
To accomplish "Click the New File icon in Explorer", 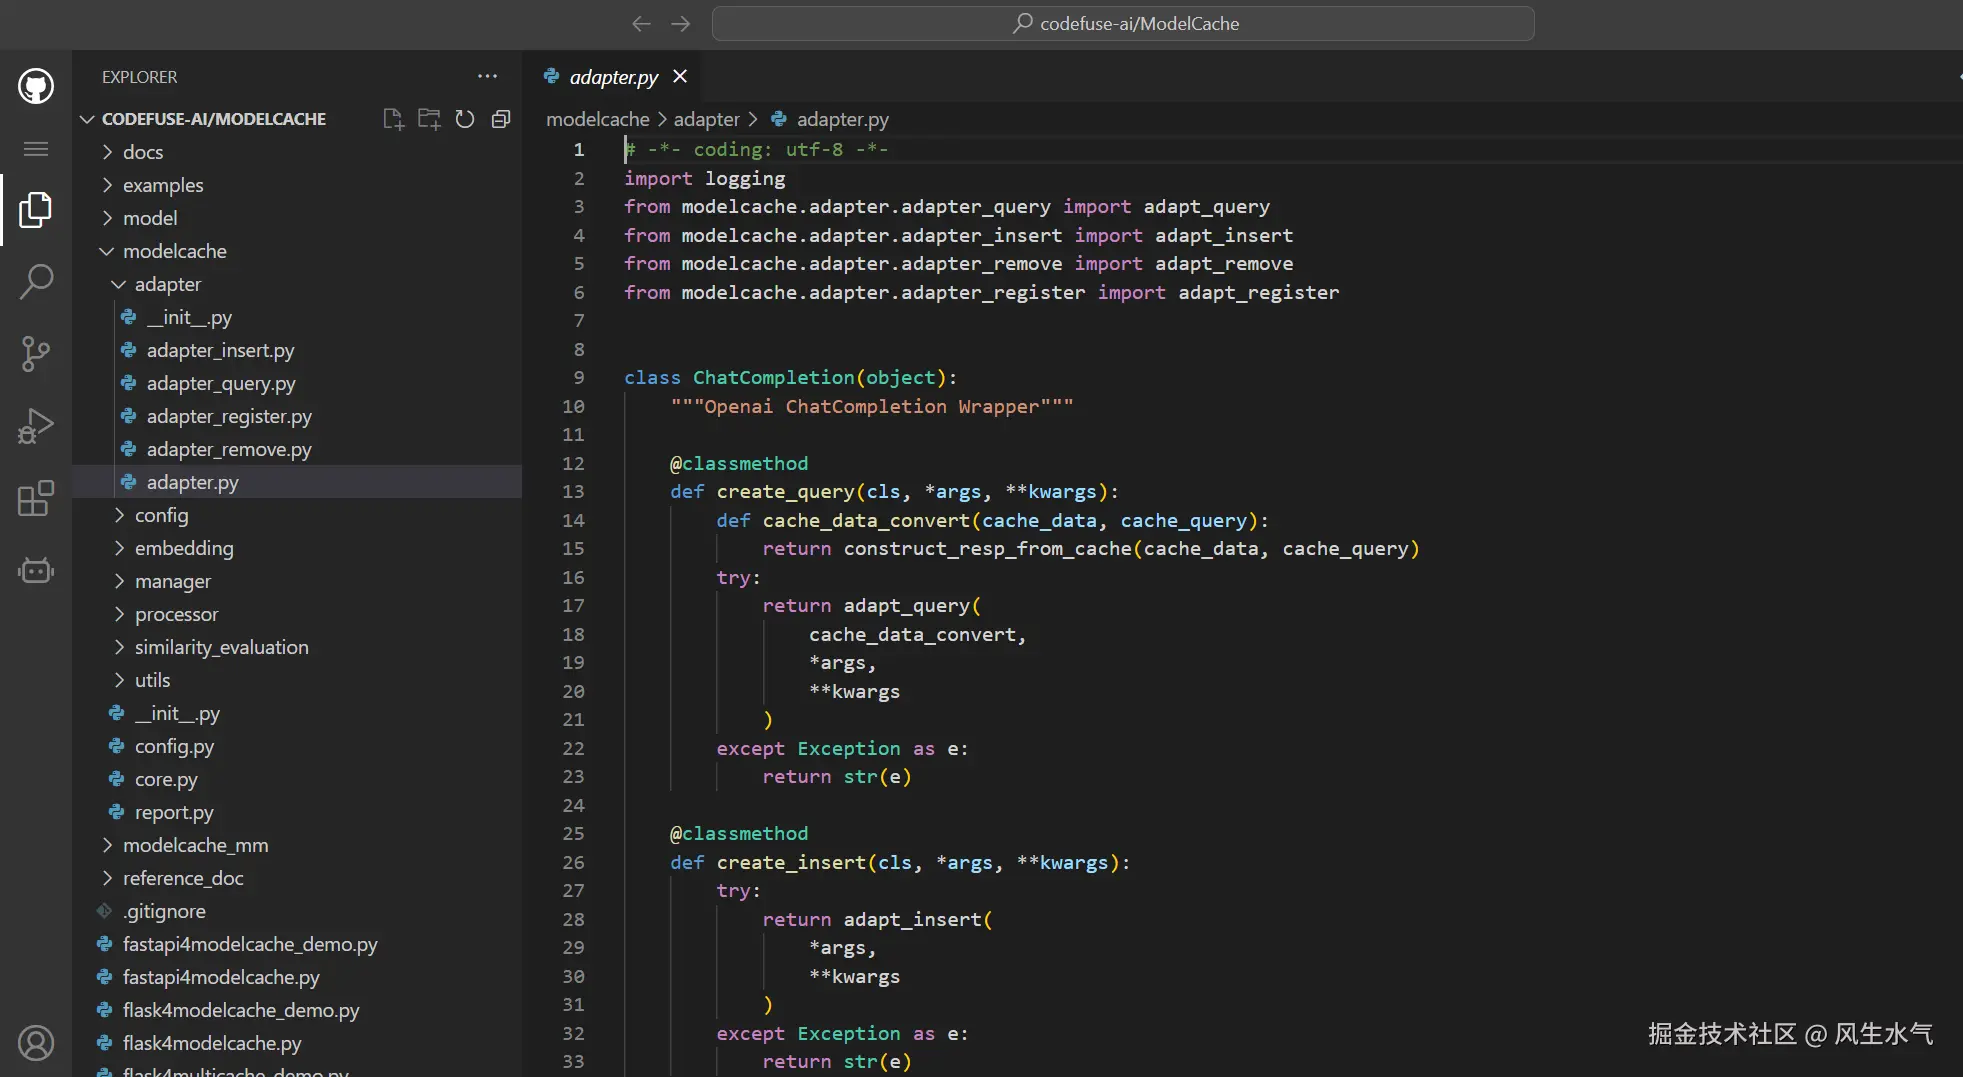I will pyautogui.click(x=393, y=119).
